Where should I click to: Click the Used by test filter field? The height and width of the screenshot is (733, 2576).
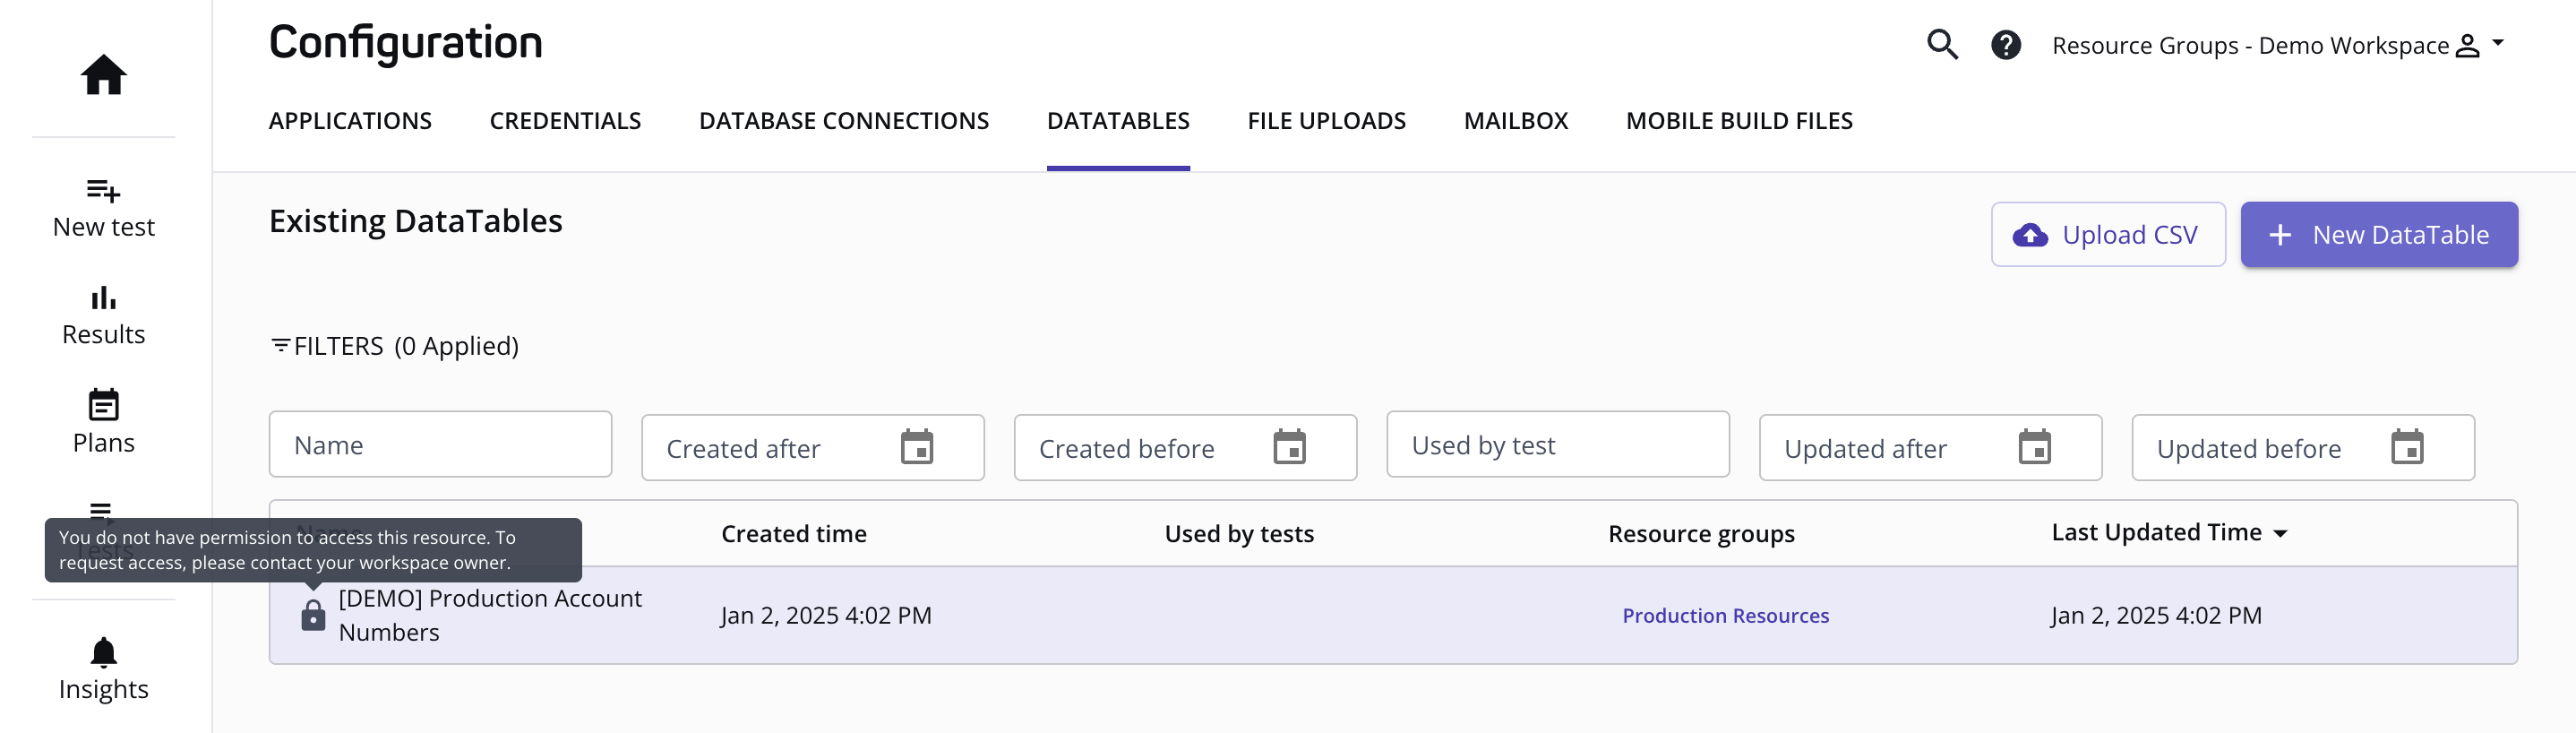tap(1557, 445)
